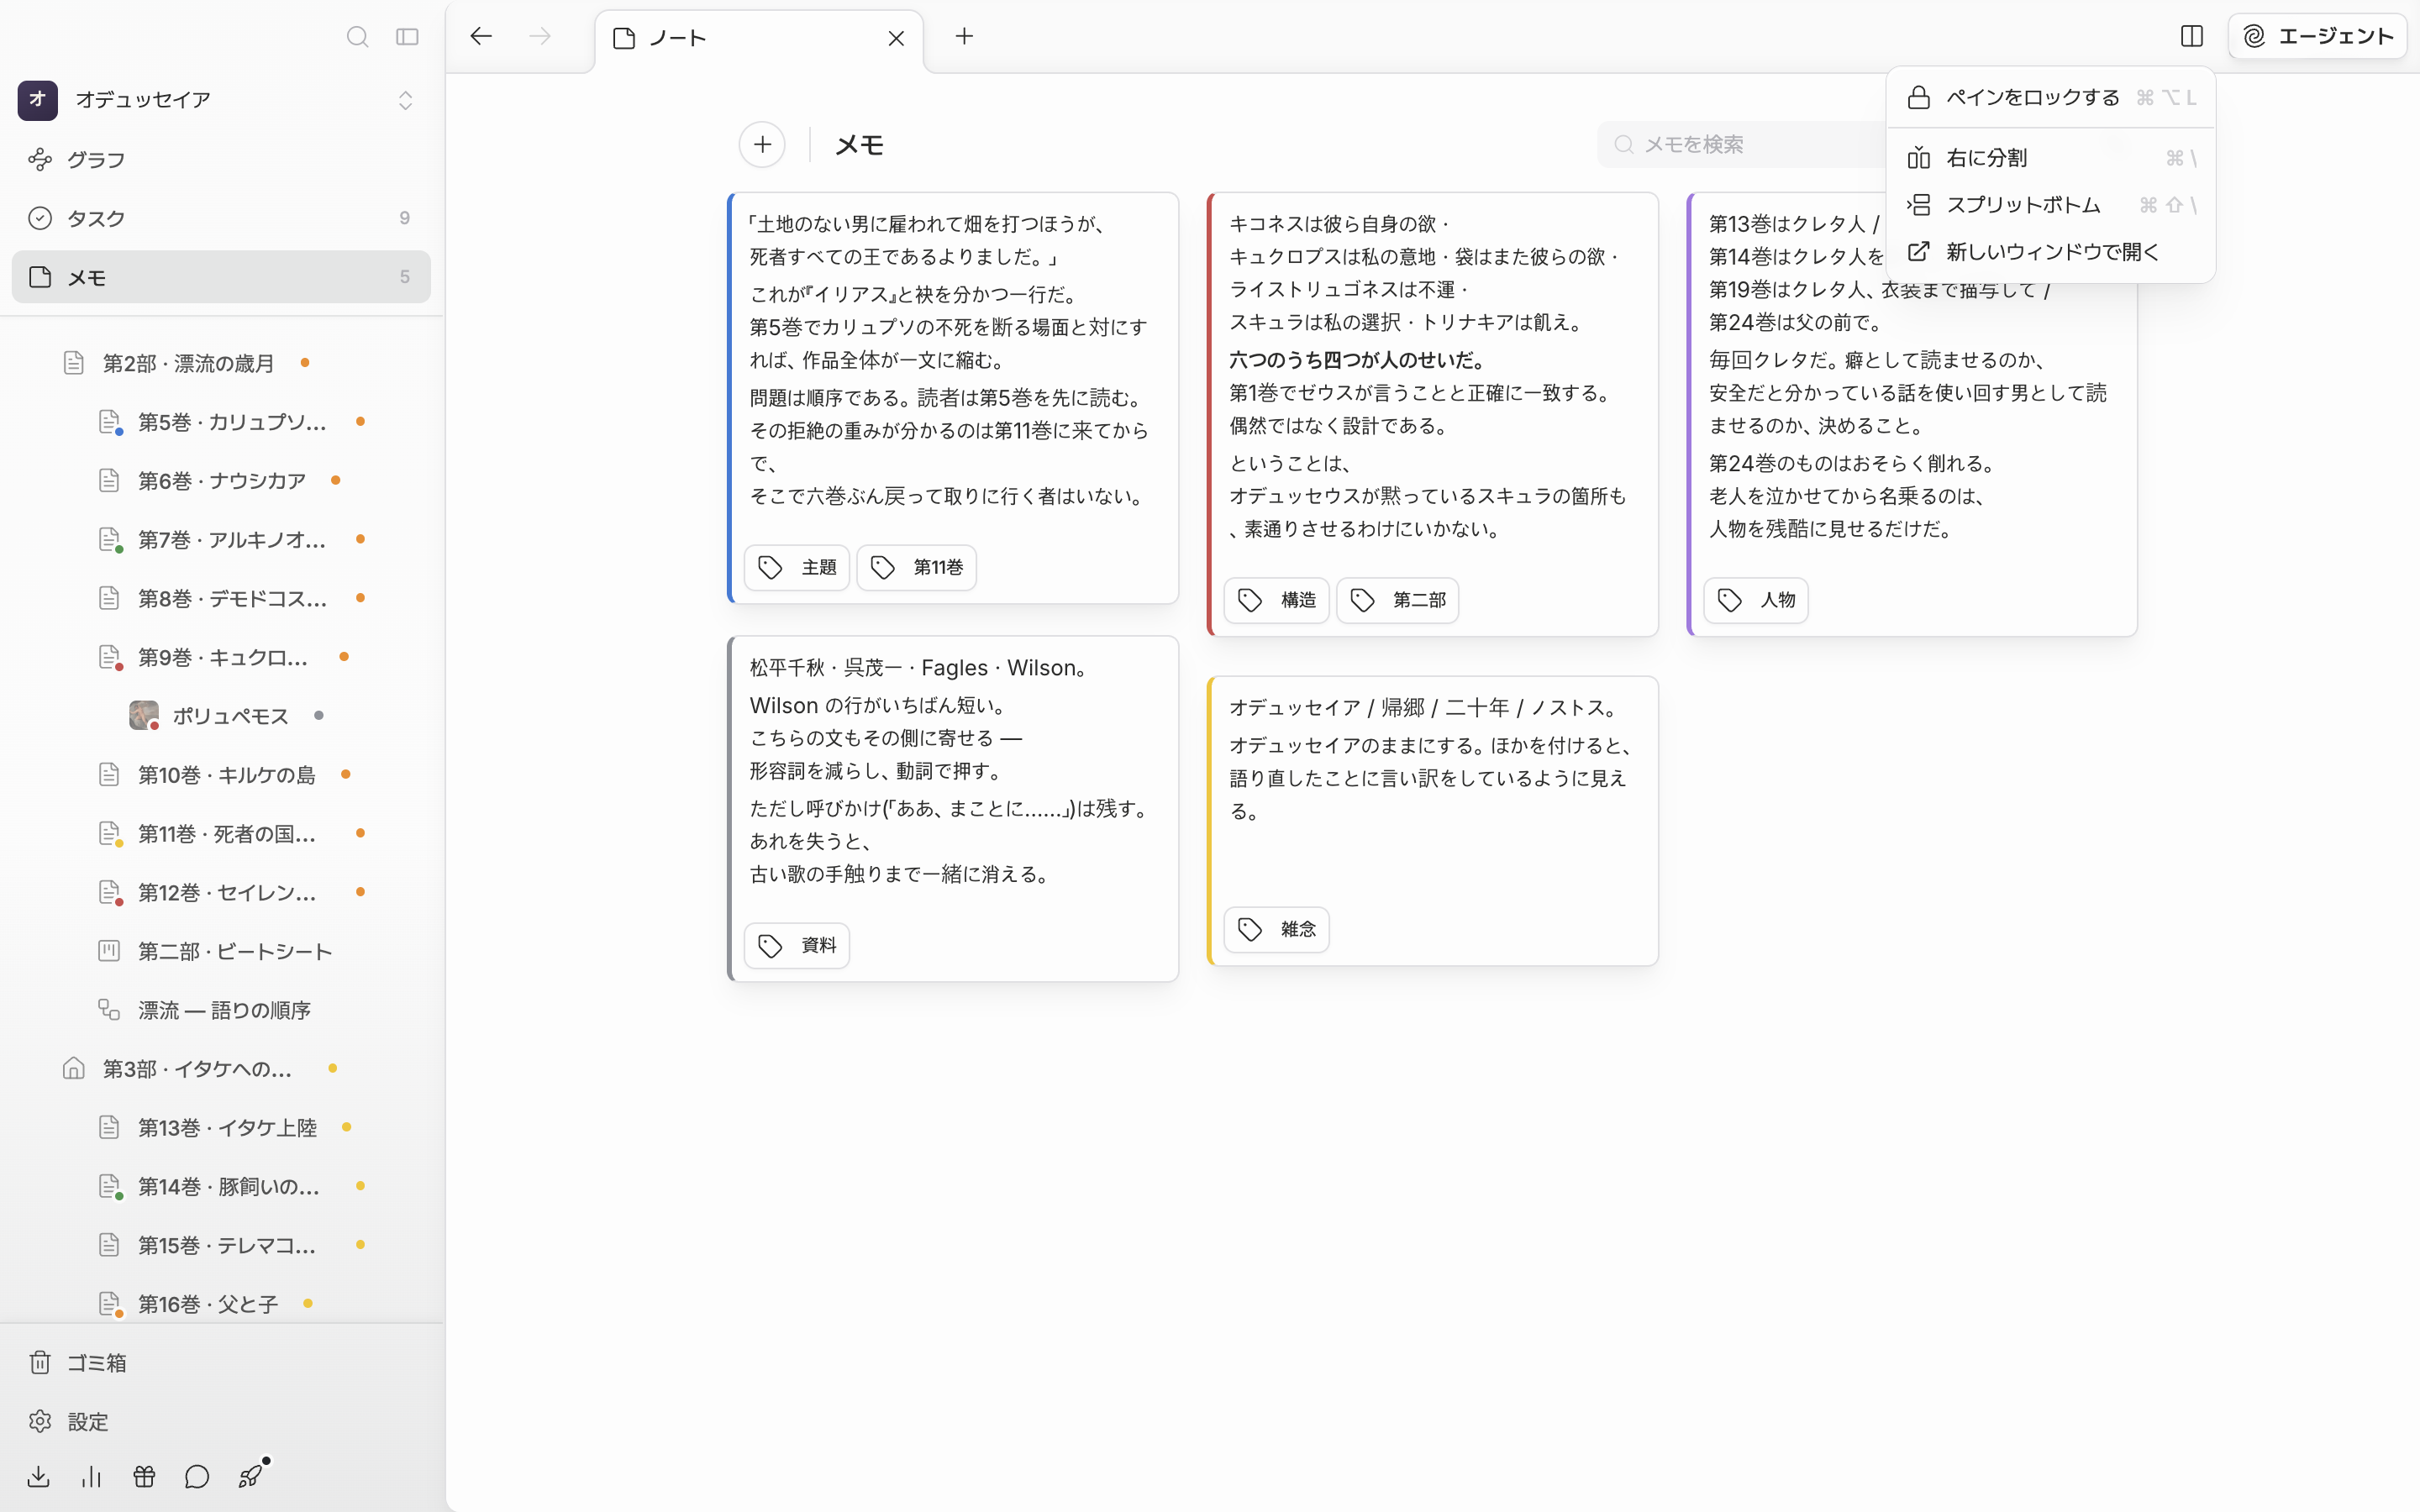Open memo card beginning 土地のない男に
The width and height of the screenshot is (2420, 1512).
953,398
